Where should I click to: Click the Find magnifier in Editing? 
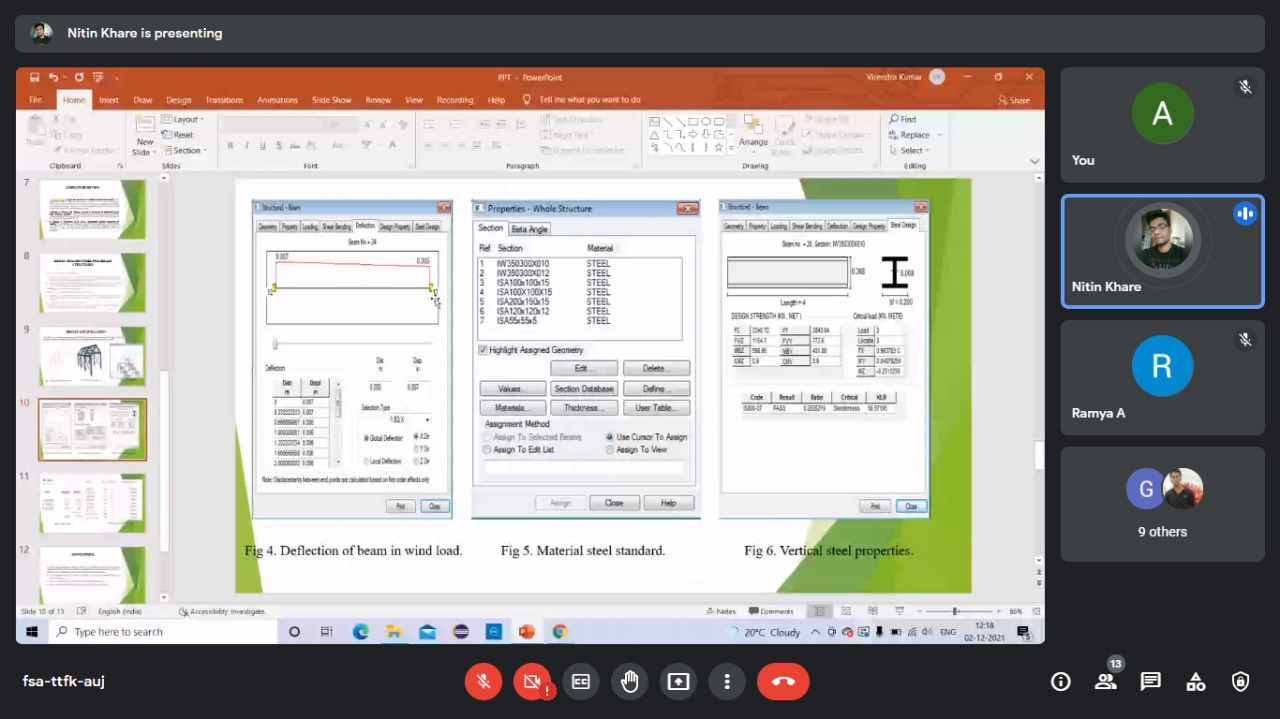(894, 119)
